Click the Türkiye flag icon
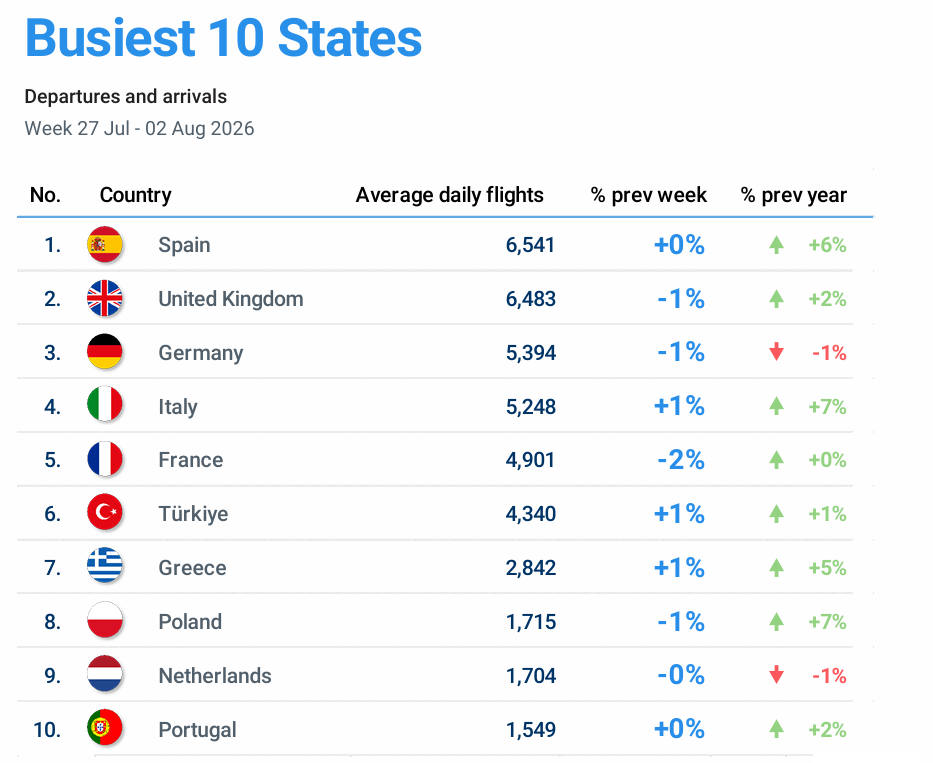This screenshot has height=763, width=933. [x=105, y=512]
